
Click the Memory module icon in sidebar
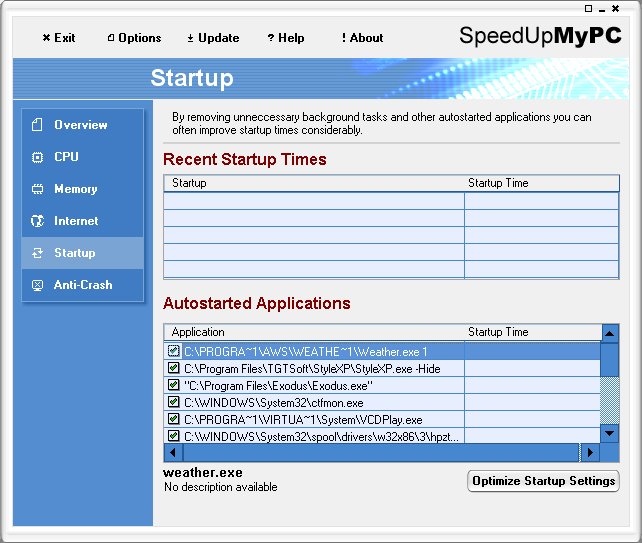click(37, 189)
